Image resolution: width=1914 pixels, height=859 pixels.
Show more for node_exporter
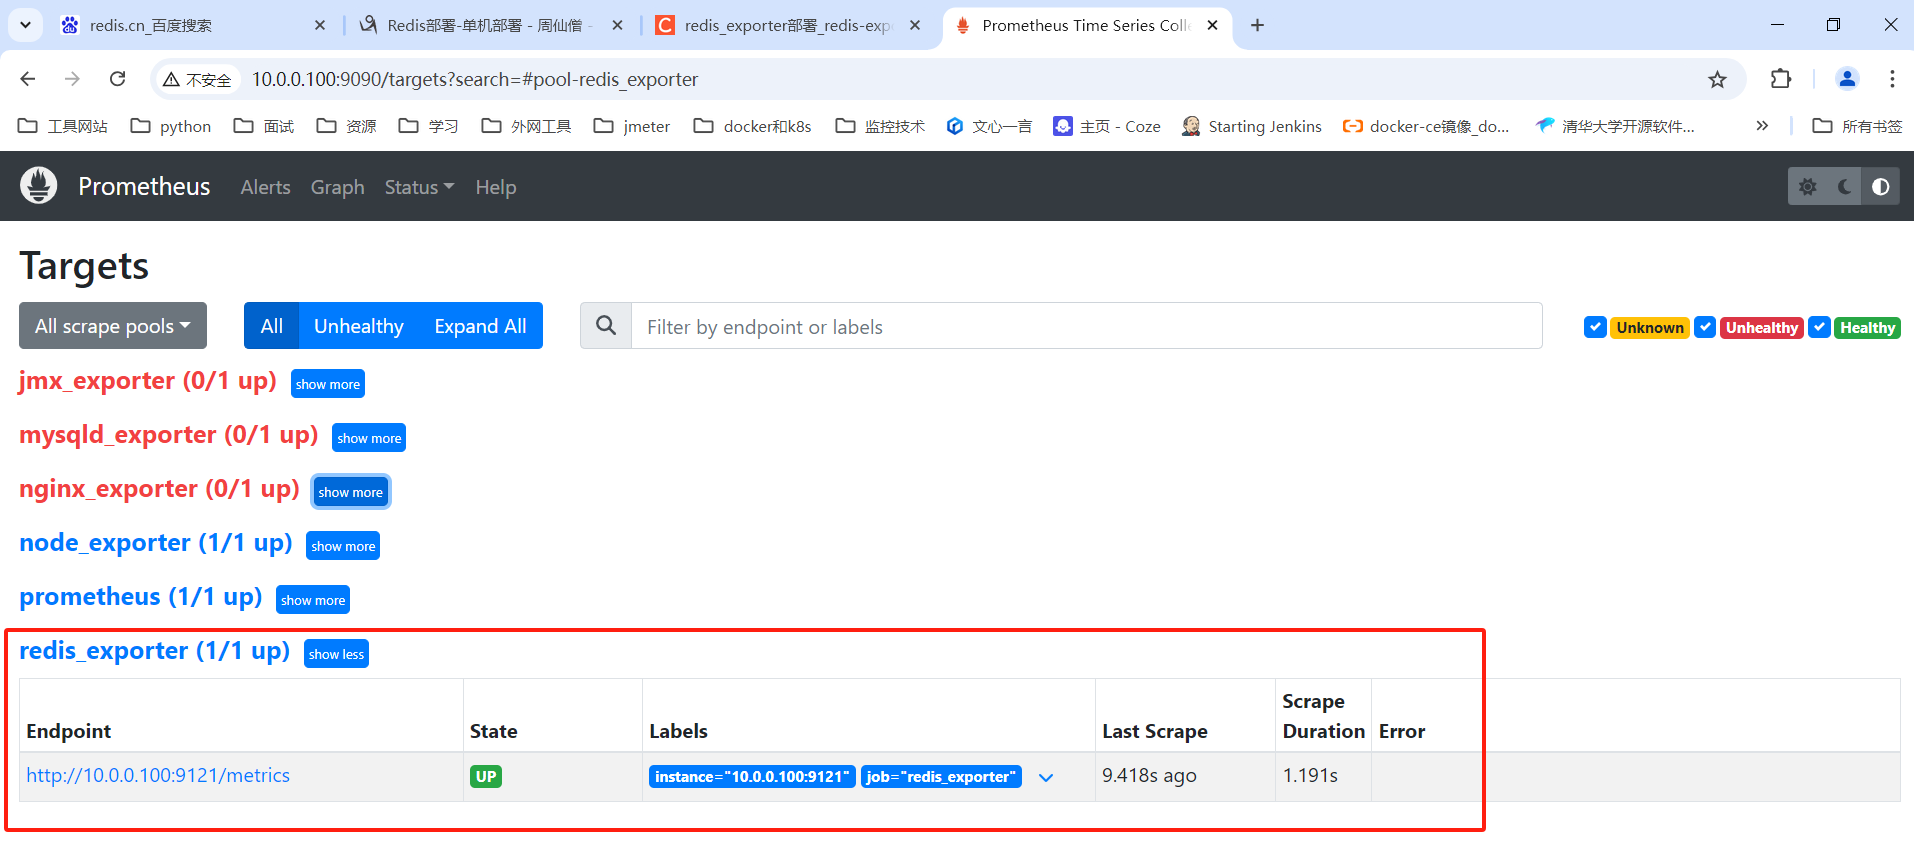click(343, 546)
